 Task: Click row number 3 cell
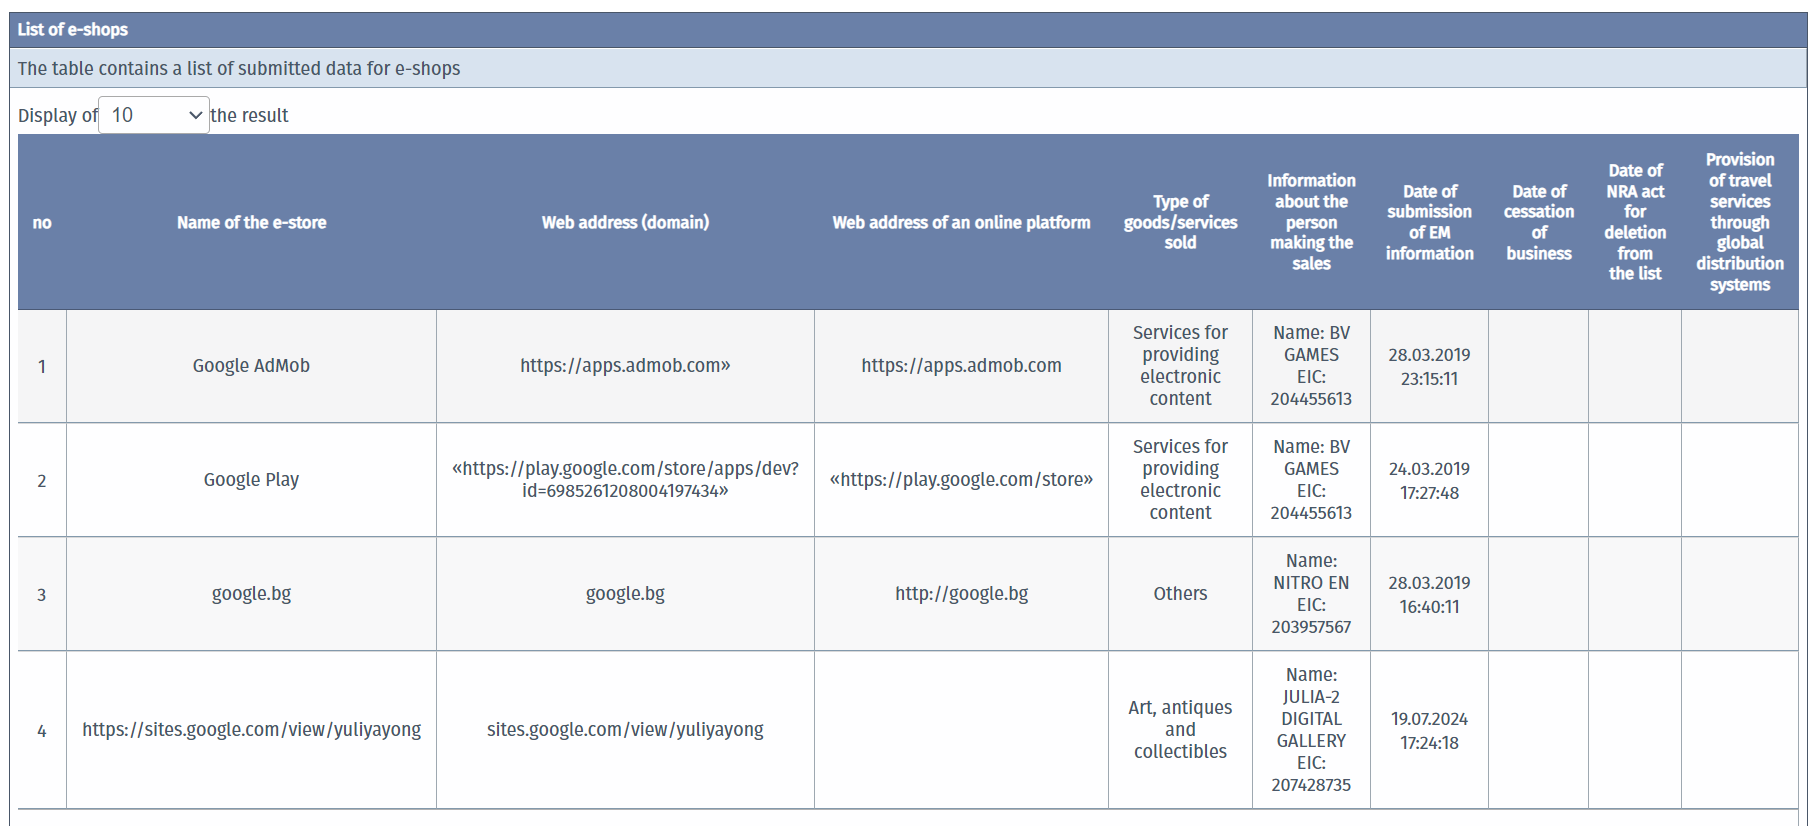click(x=42, y=594)
